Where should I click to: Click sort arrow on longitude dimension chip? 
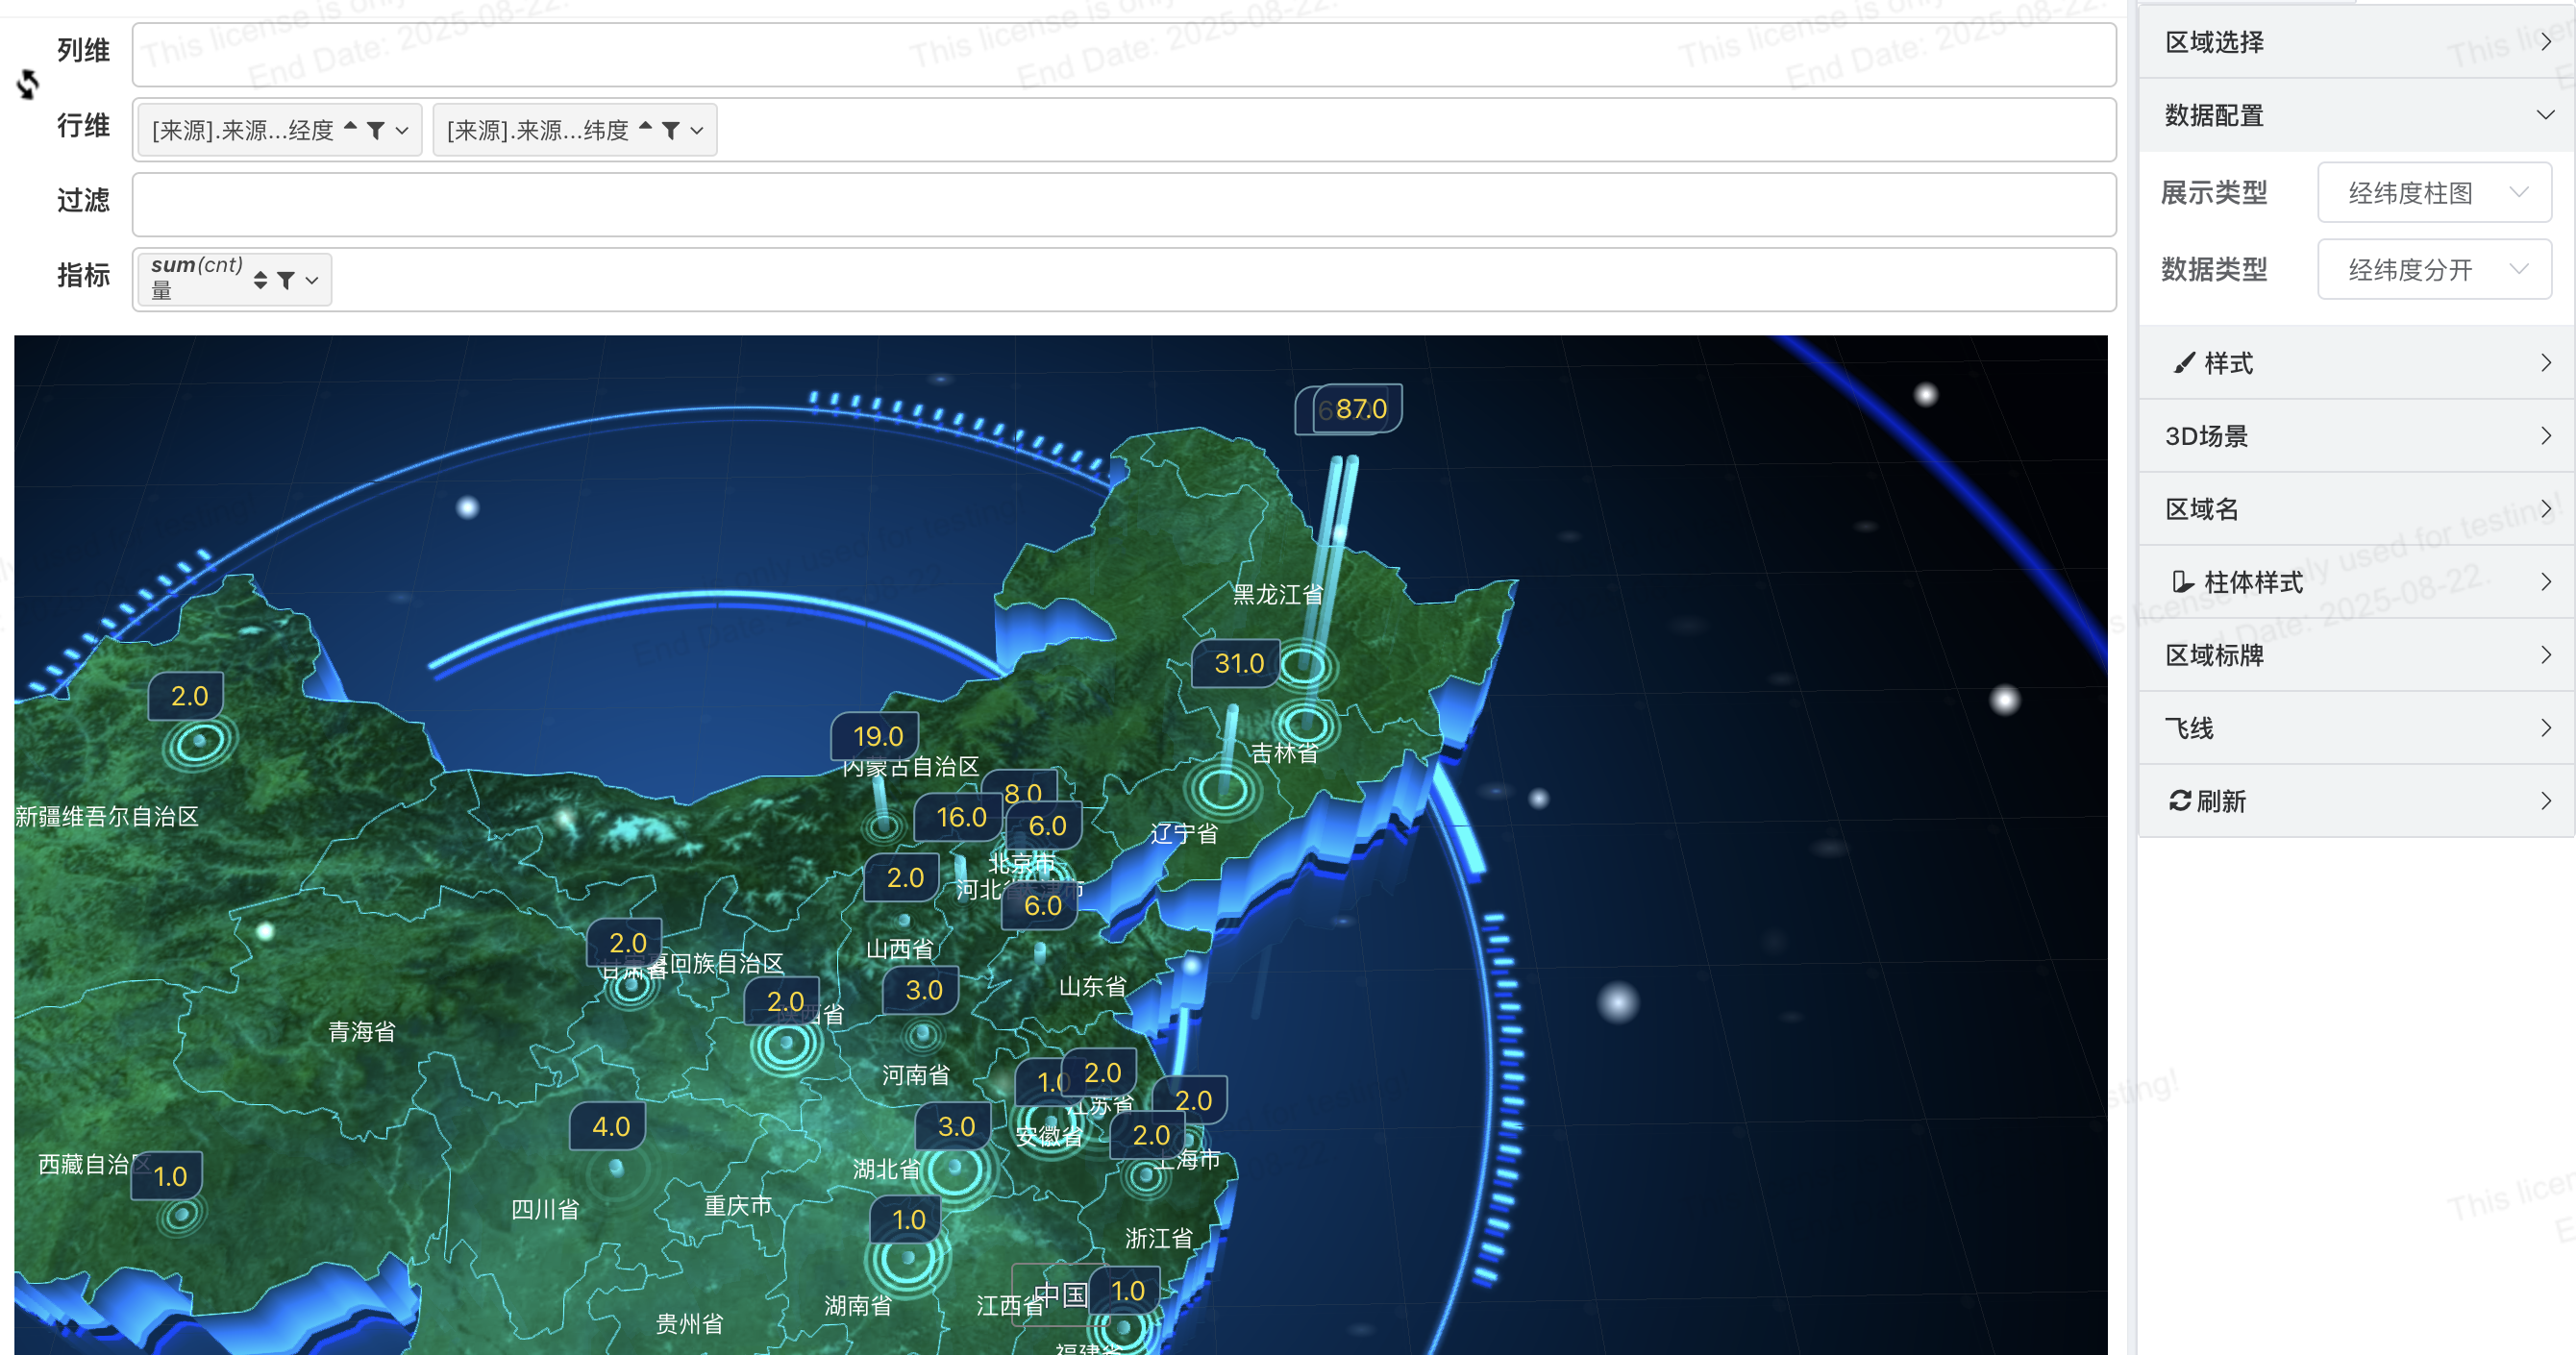pyautogui.click(x=350, y=127)
